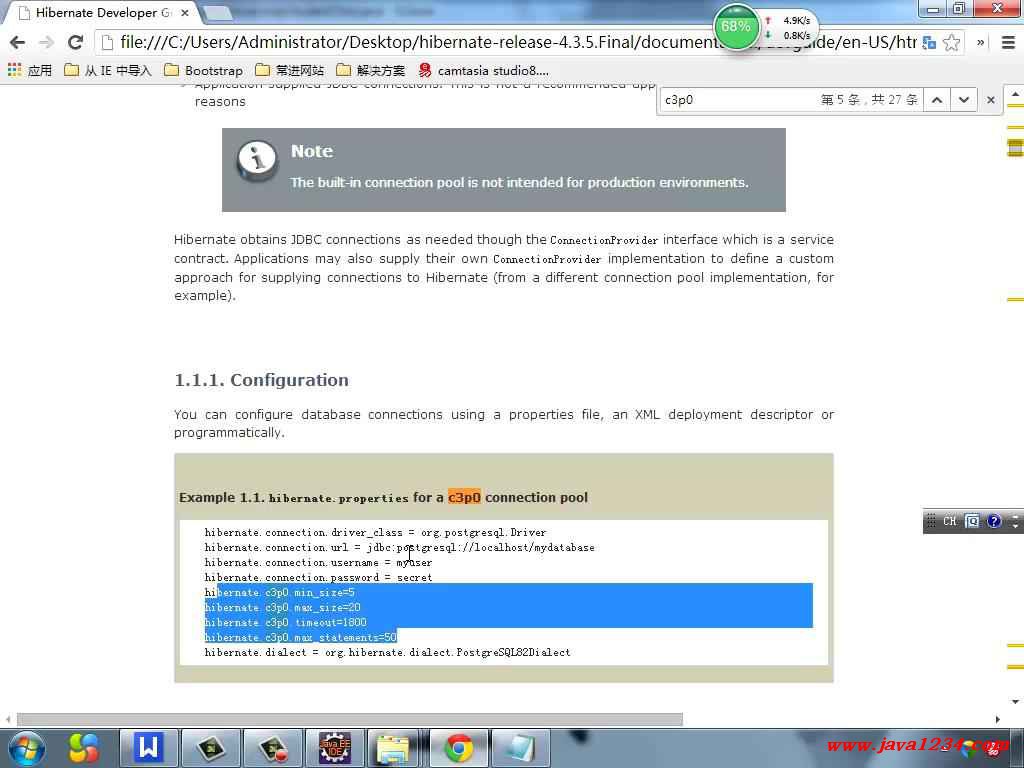
Task: Switch to the Java EE IDE taskbar app
Action: 335,748
